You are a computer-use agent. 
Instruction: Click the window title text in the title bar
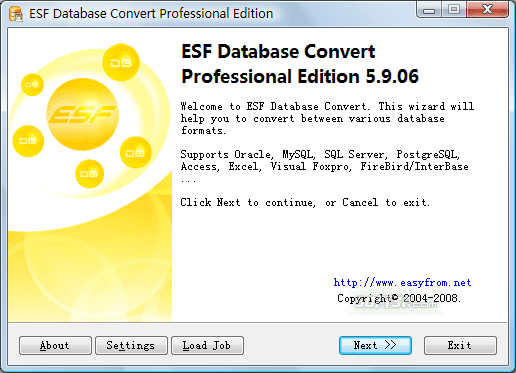(x=151, y=14)
